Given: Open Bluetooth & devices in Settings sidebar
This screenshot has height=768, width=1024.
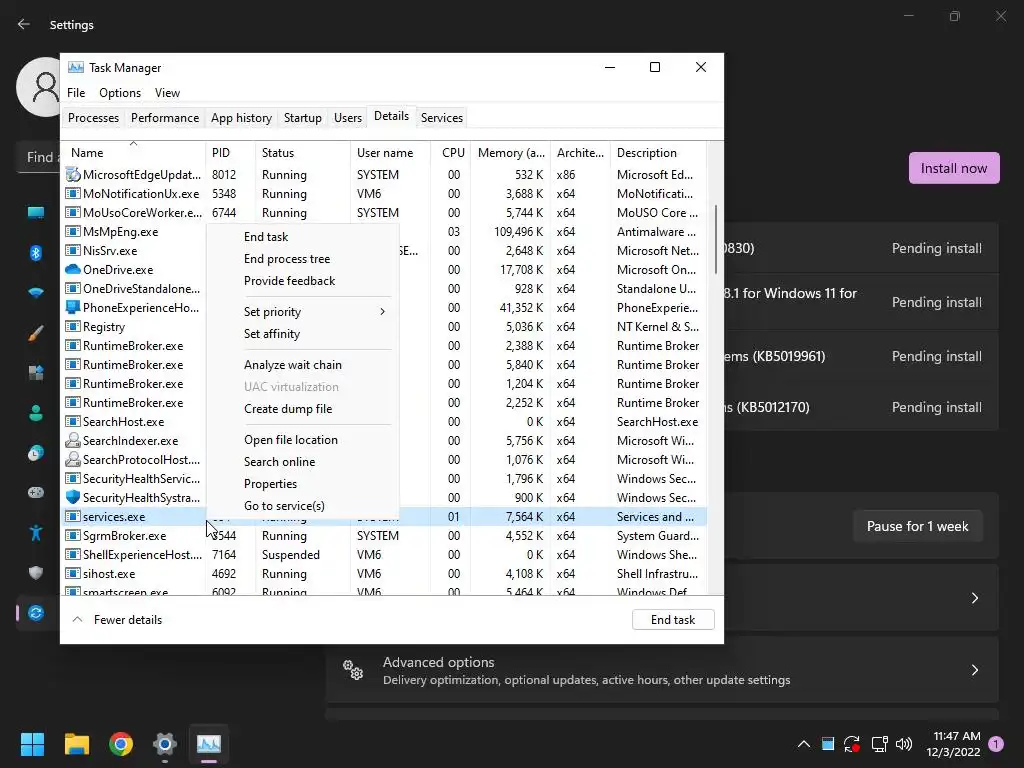Looking at the screenshot, I should 36,253.
